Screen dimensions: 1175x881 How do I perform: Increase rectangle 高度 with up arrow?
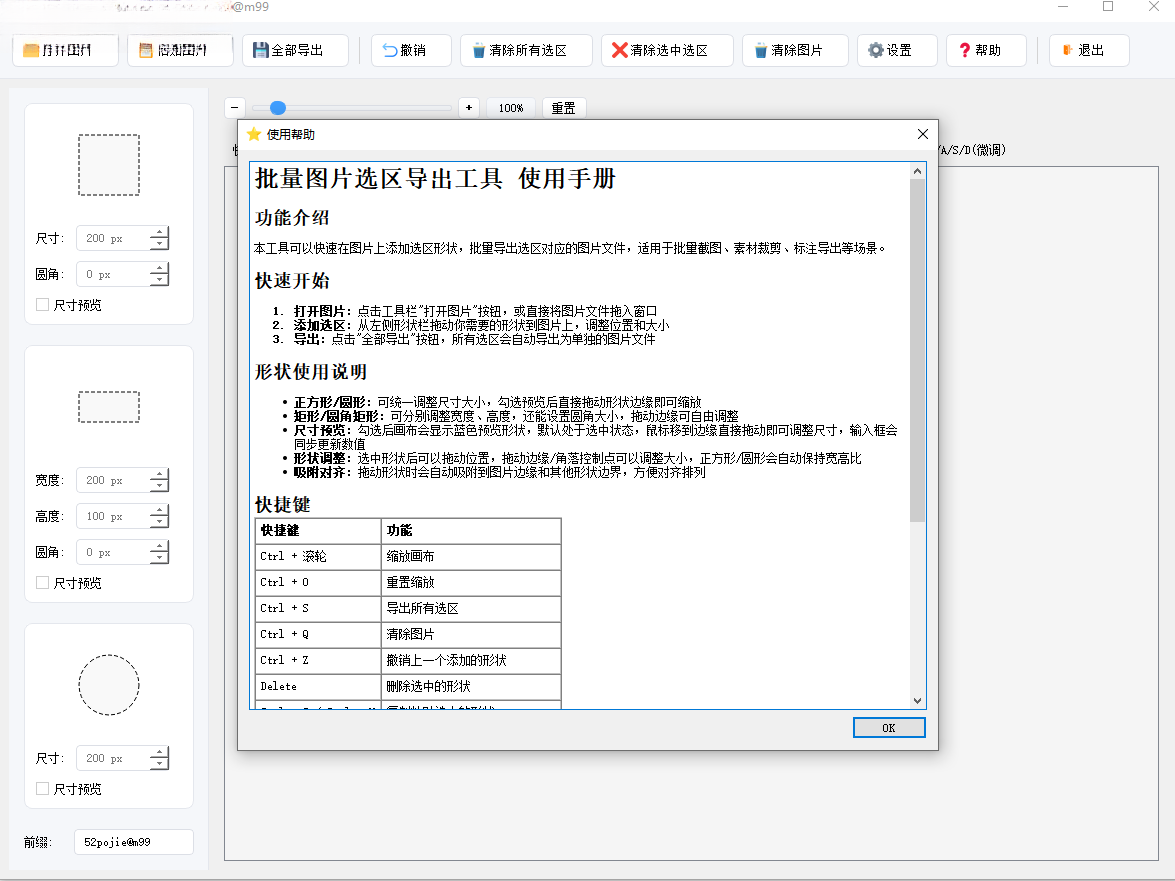coord(159,510)
